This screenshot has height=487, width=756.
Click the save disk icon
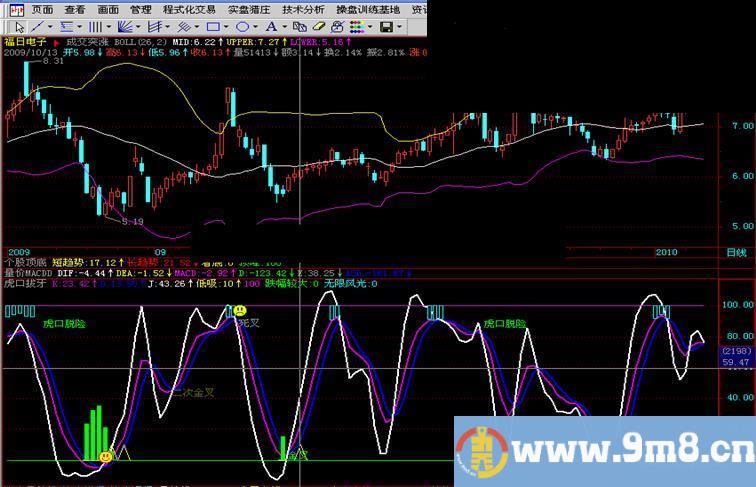[x=385, y=27]
